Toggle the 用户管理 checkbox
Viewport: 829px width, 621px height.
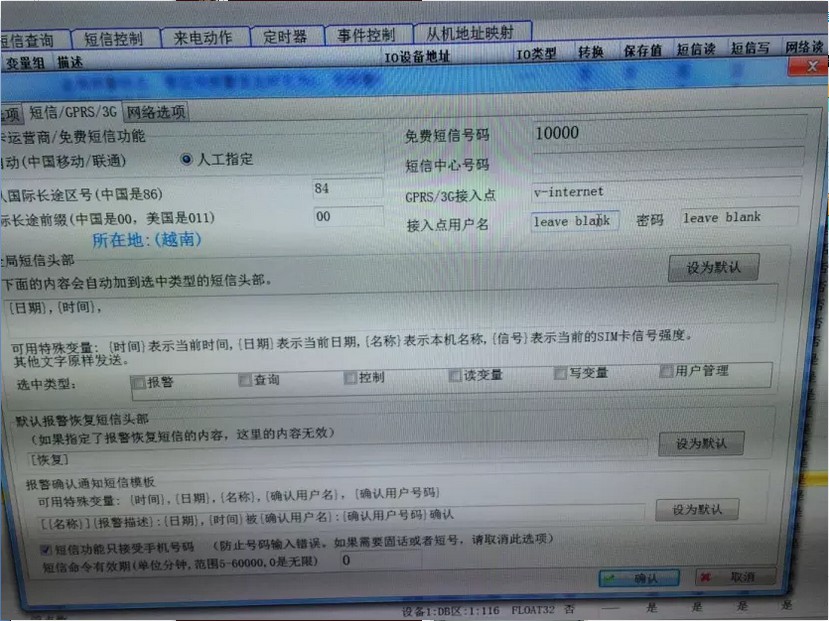(x=667, y=372)
